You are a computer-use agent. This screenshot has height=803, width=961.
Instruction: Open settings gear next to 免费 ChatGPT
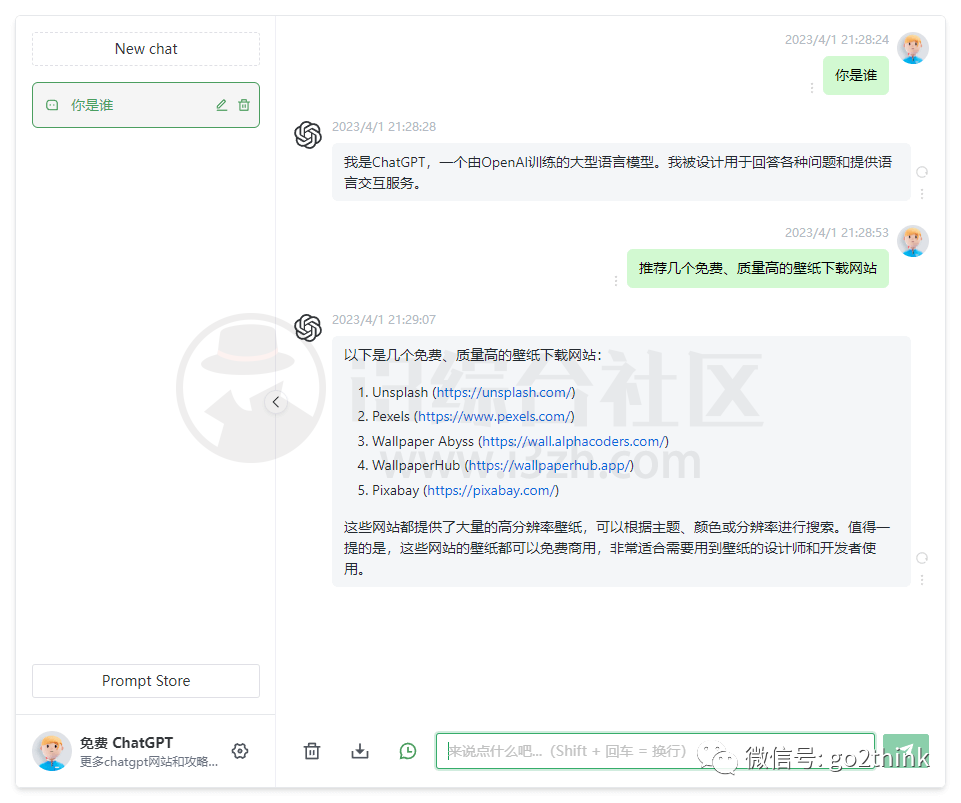tap(240, 751)
